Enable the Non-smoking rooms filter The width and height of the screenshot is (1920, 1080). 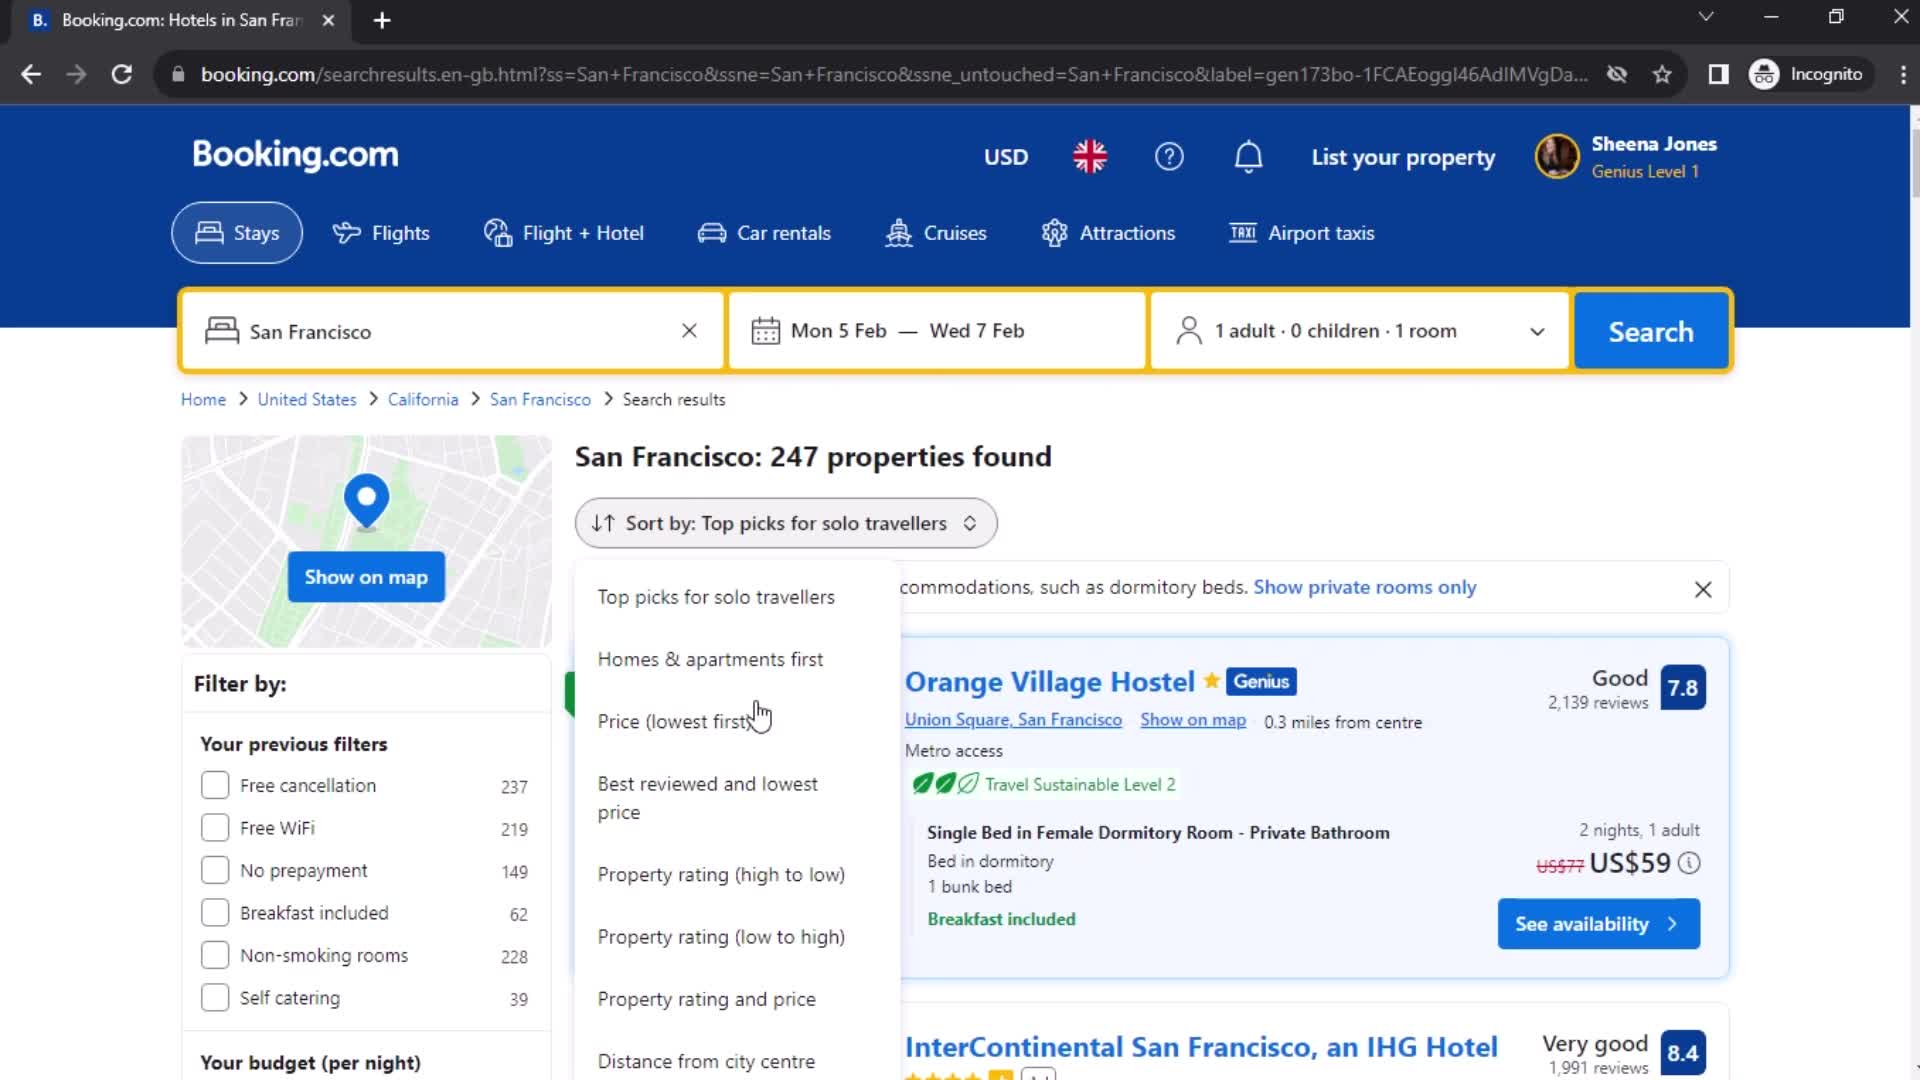pyautogui.click(x=215, y=955)
